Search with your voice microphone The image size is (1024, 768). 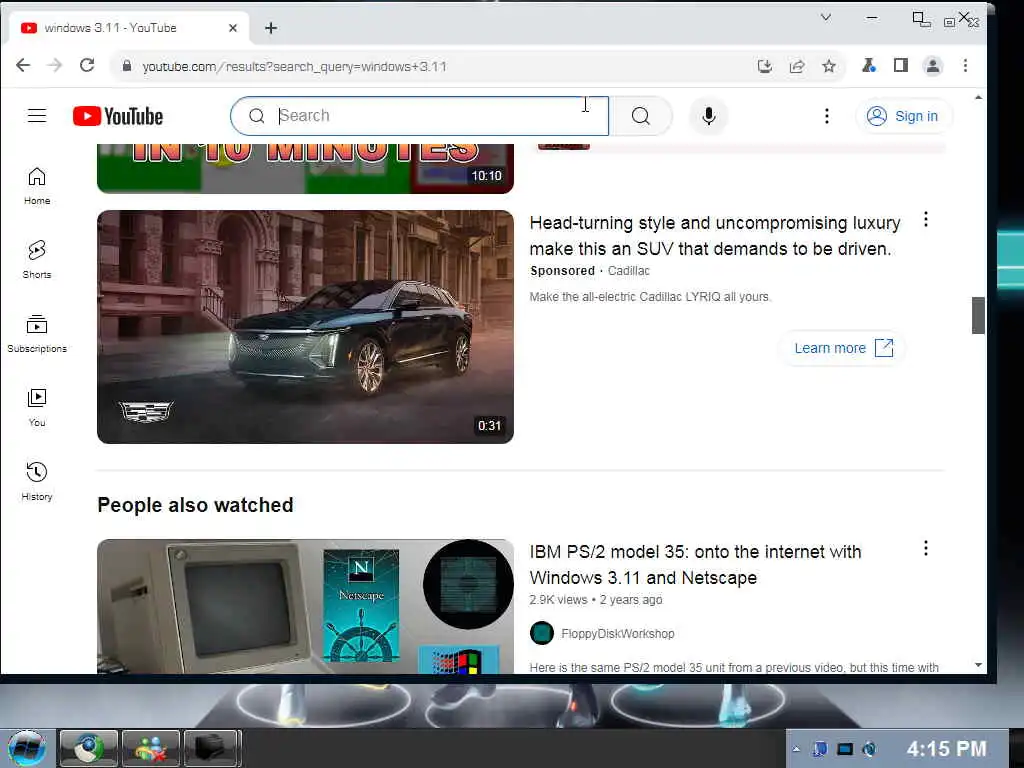click(x=709, y=116)
